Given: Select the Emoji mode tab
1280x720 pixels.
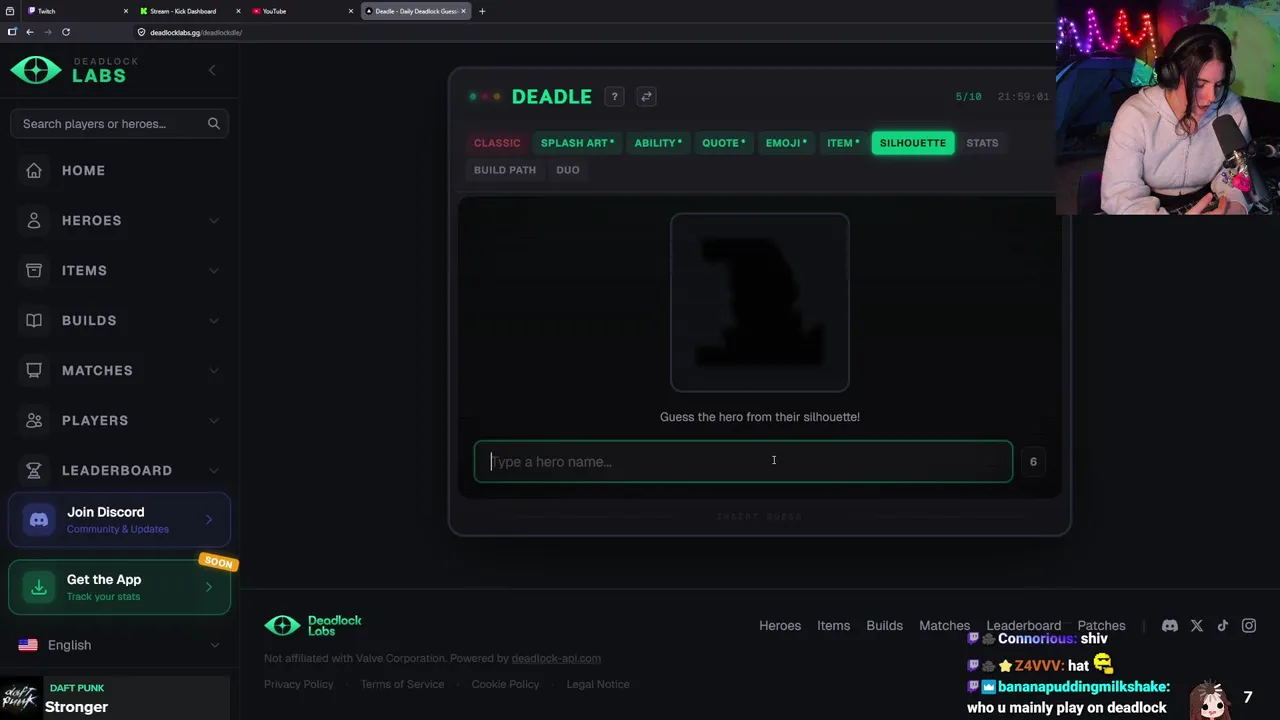Looking at the screenshot, I should coord(786,143).
